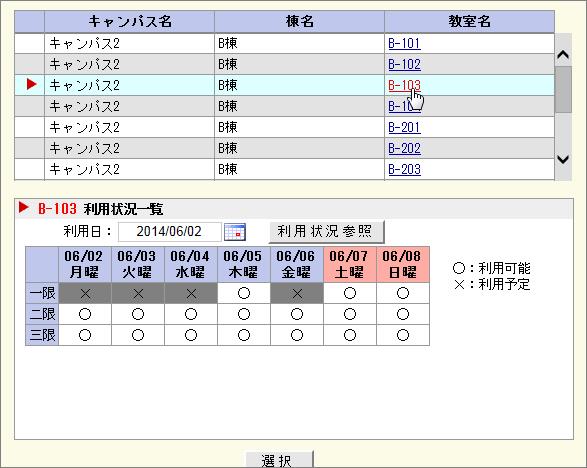Click the red arrow marker beside B-103 row
Screen dimensions: 587x468
(x=32, y=84)
